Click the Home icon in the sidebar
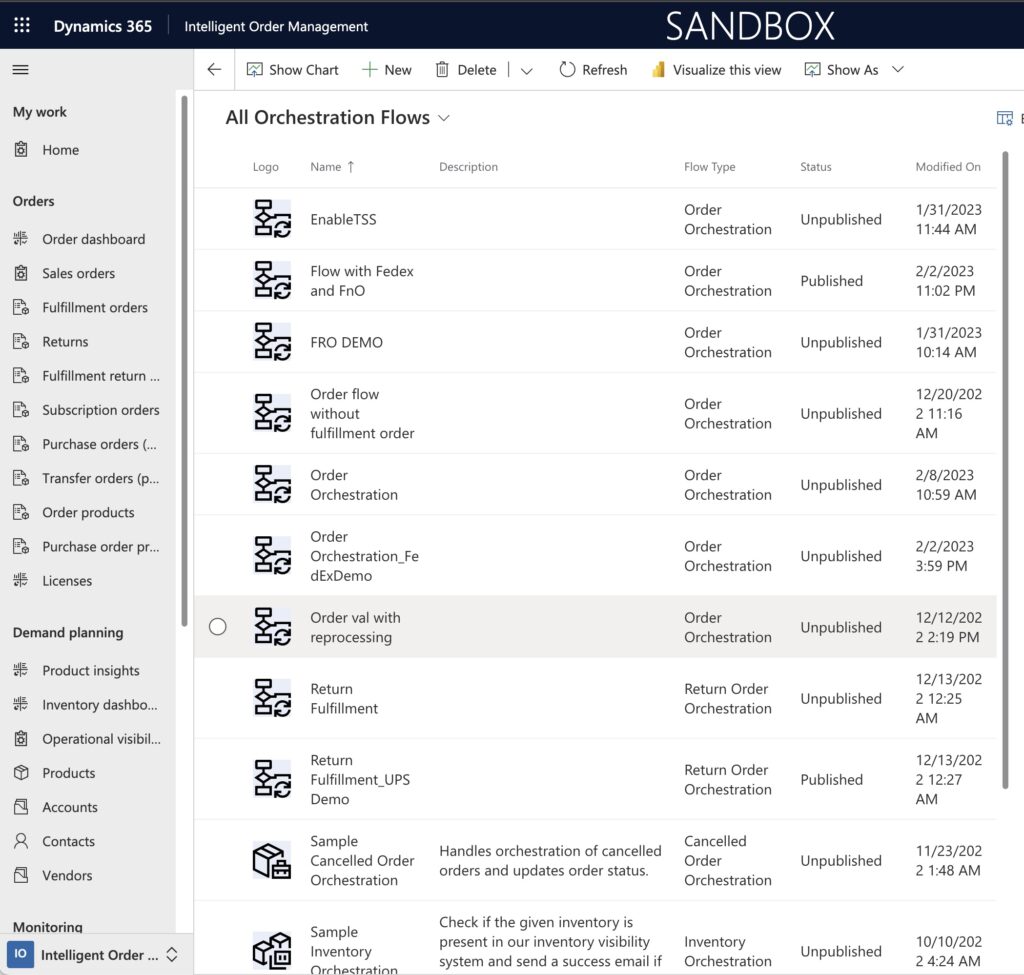 (21, 150)
